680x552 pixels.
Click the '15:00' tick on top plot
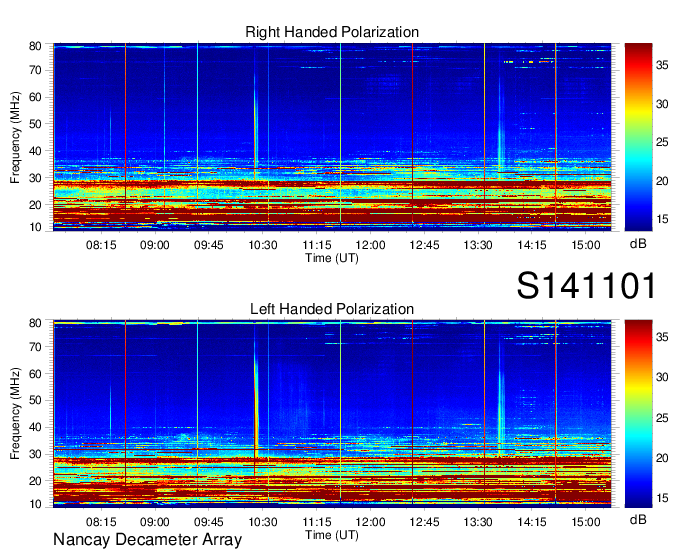click(586, 245)
